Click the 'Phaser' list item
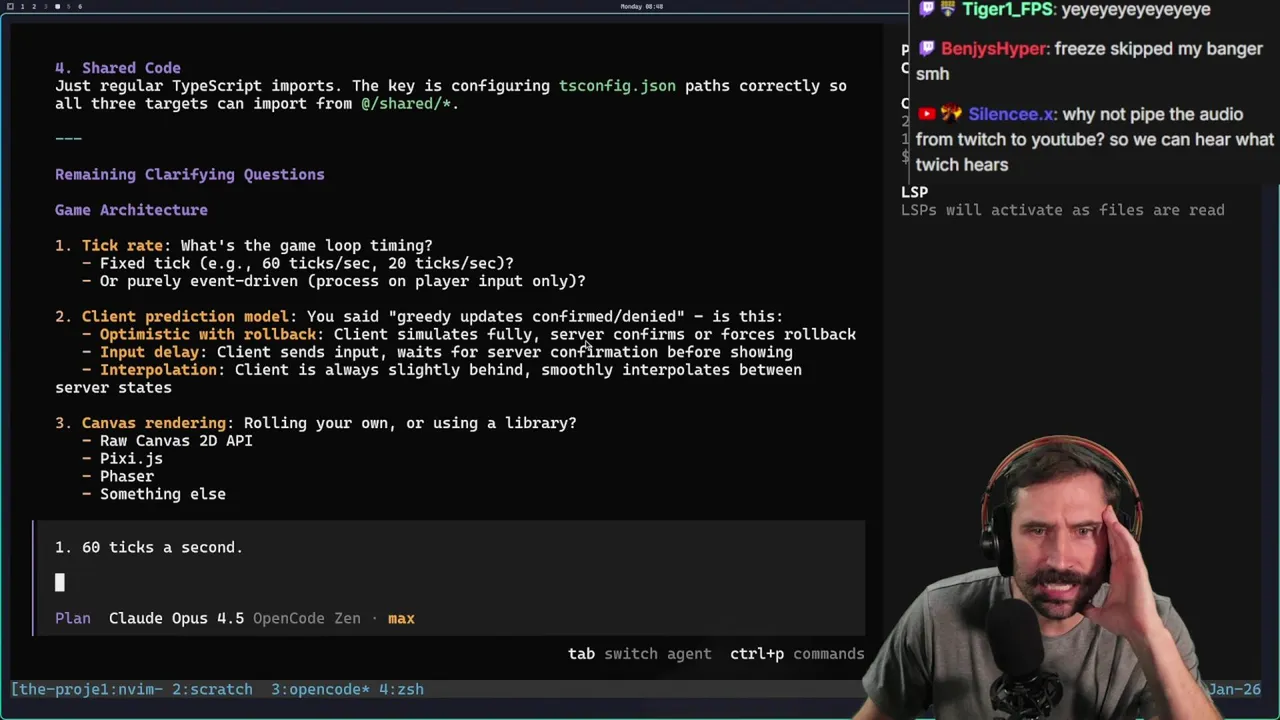Viewport: 1280px width, 720px height. point(126,477)
